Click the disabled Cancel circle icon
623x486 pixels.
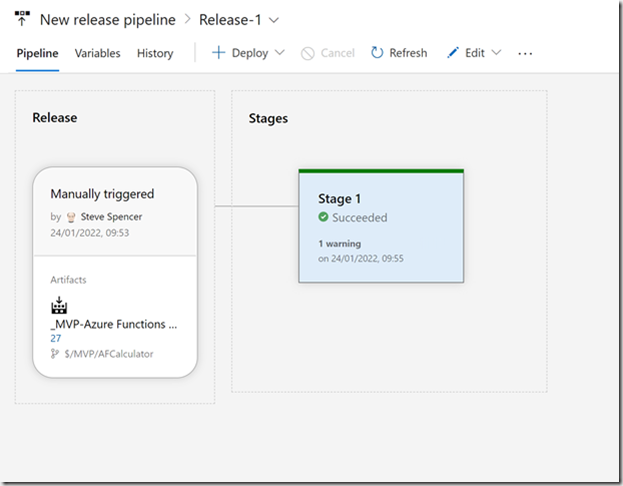pos(308,53)
